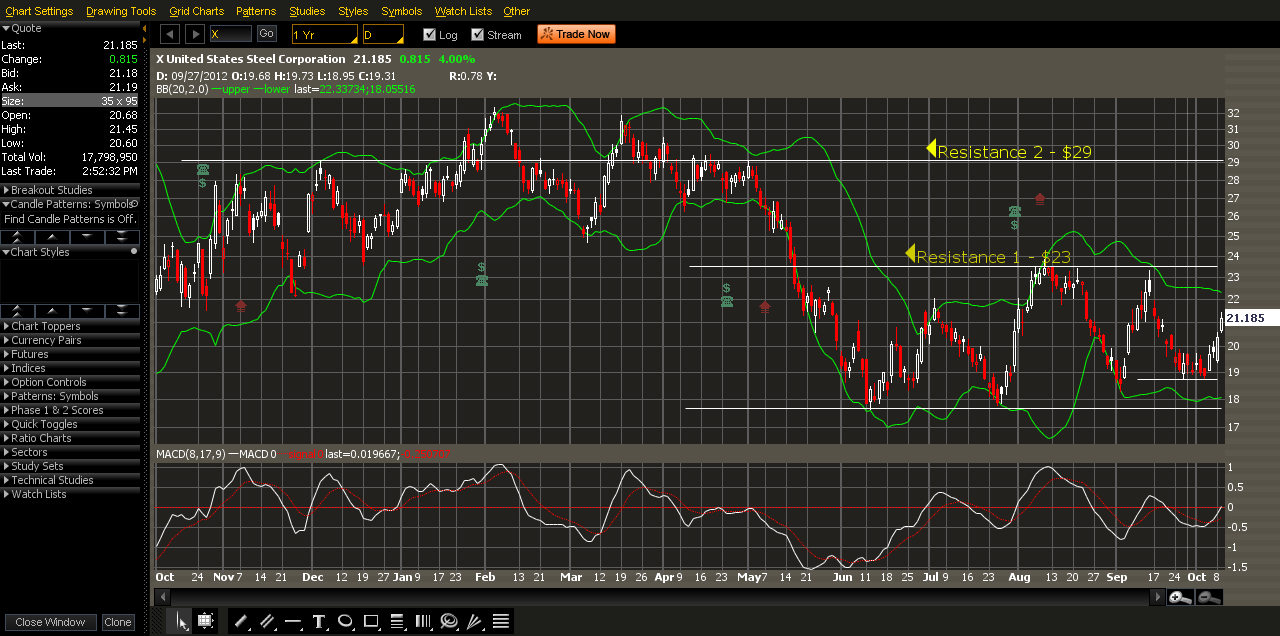Toggle the Stream checkbox
Image resolution: width=1280 pixels, height=636 pixels.
click(x=478, y=34)
